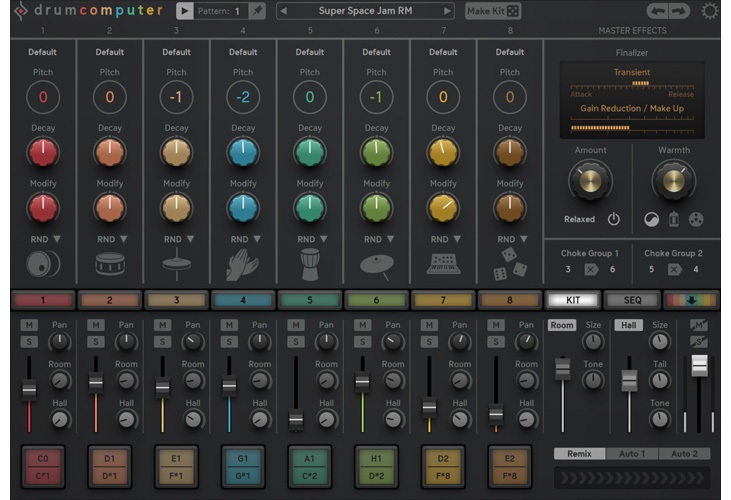This screenshot has width=731, height=500.
Task: Mute channel 1 with its M button
Action: click(28, 325)
